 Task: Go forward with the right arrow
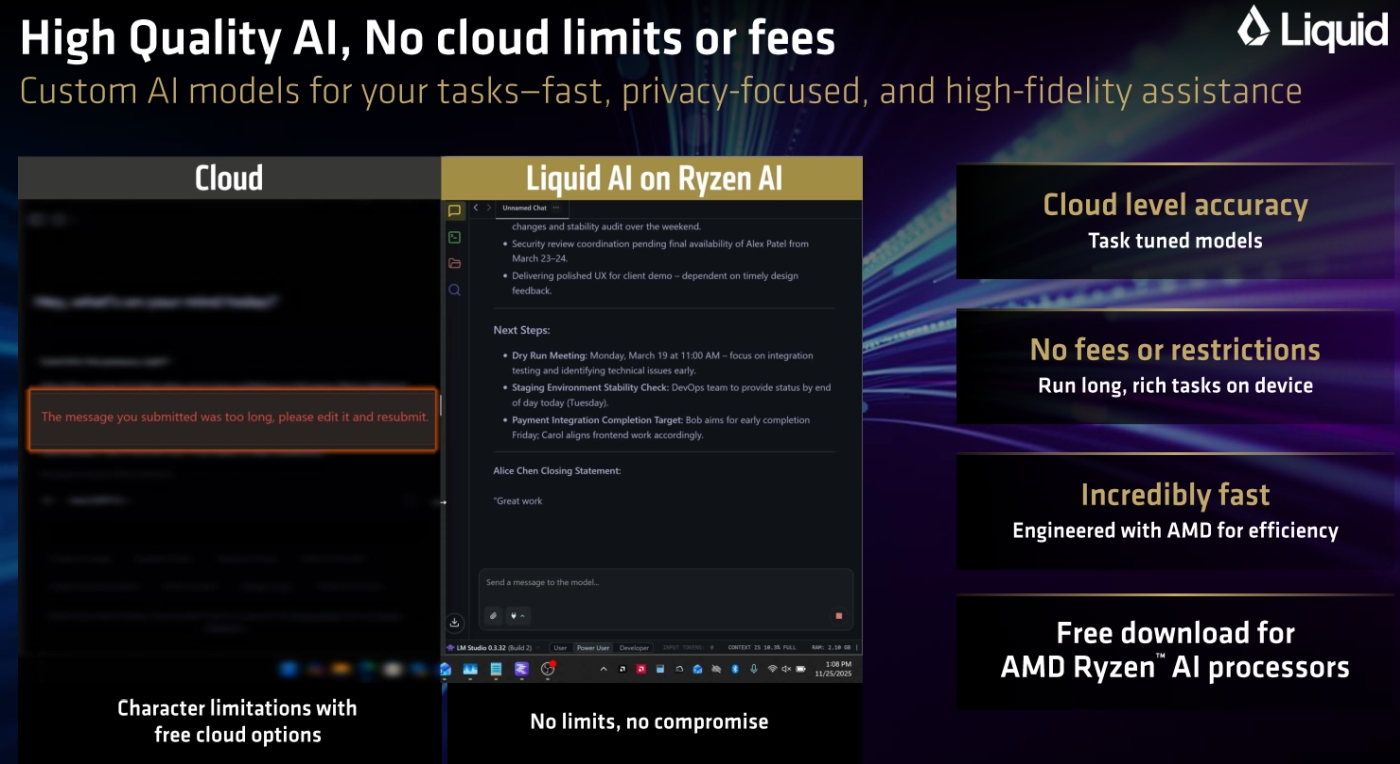point(488,208)
